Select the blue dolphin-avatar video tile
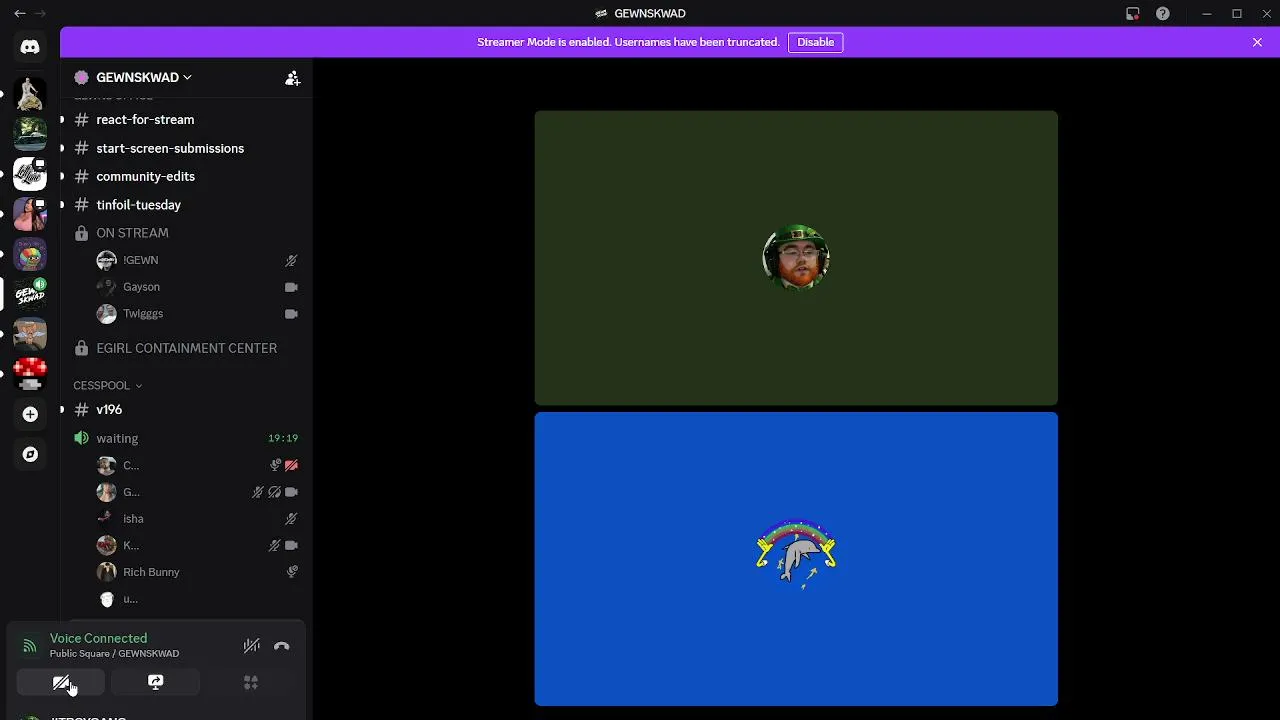Viewport: 1280px width, 720px height. (796, 559)
